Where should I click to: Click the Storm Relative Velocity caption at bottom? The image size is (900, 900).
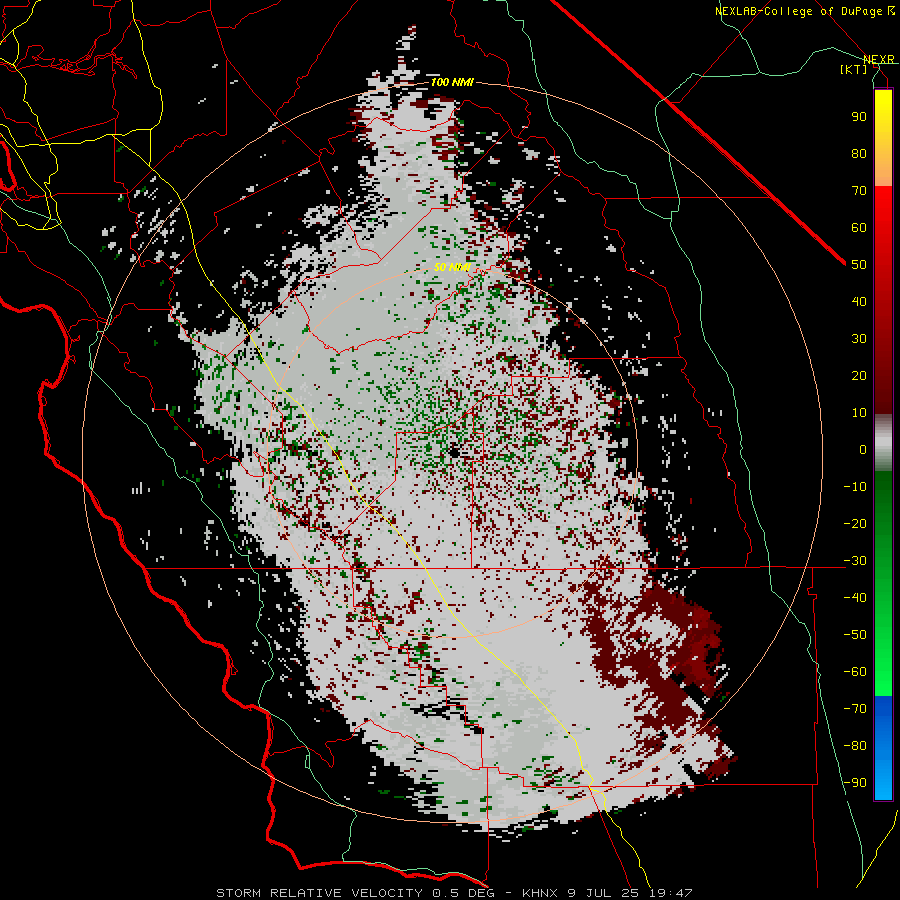(x=454, y=893)
